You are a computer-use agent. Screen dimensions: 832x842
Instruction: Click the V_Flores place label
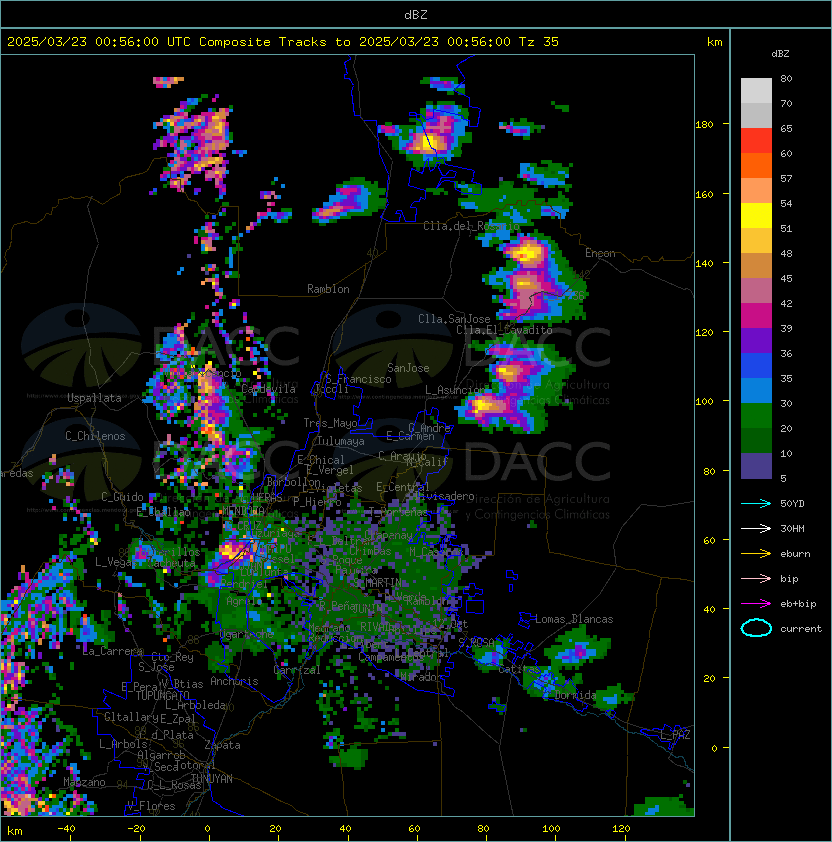[x=151, y=807]
